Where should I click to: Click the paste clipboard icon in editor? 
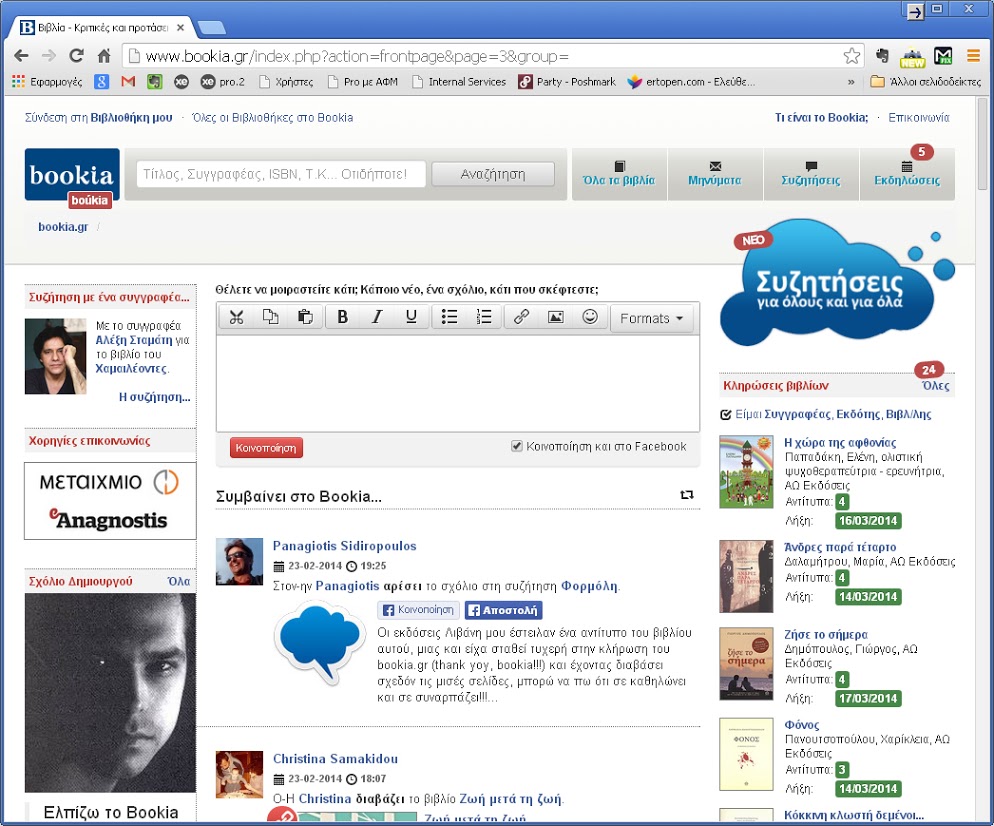(x=305, y=318)
